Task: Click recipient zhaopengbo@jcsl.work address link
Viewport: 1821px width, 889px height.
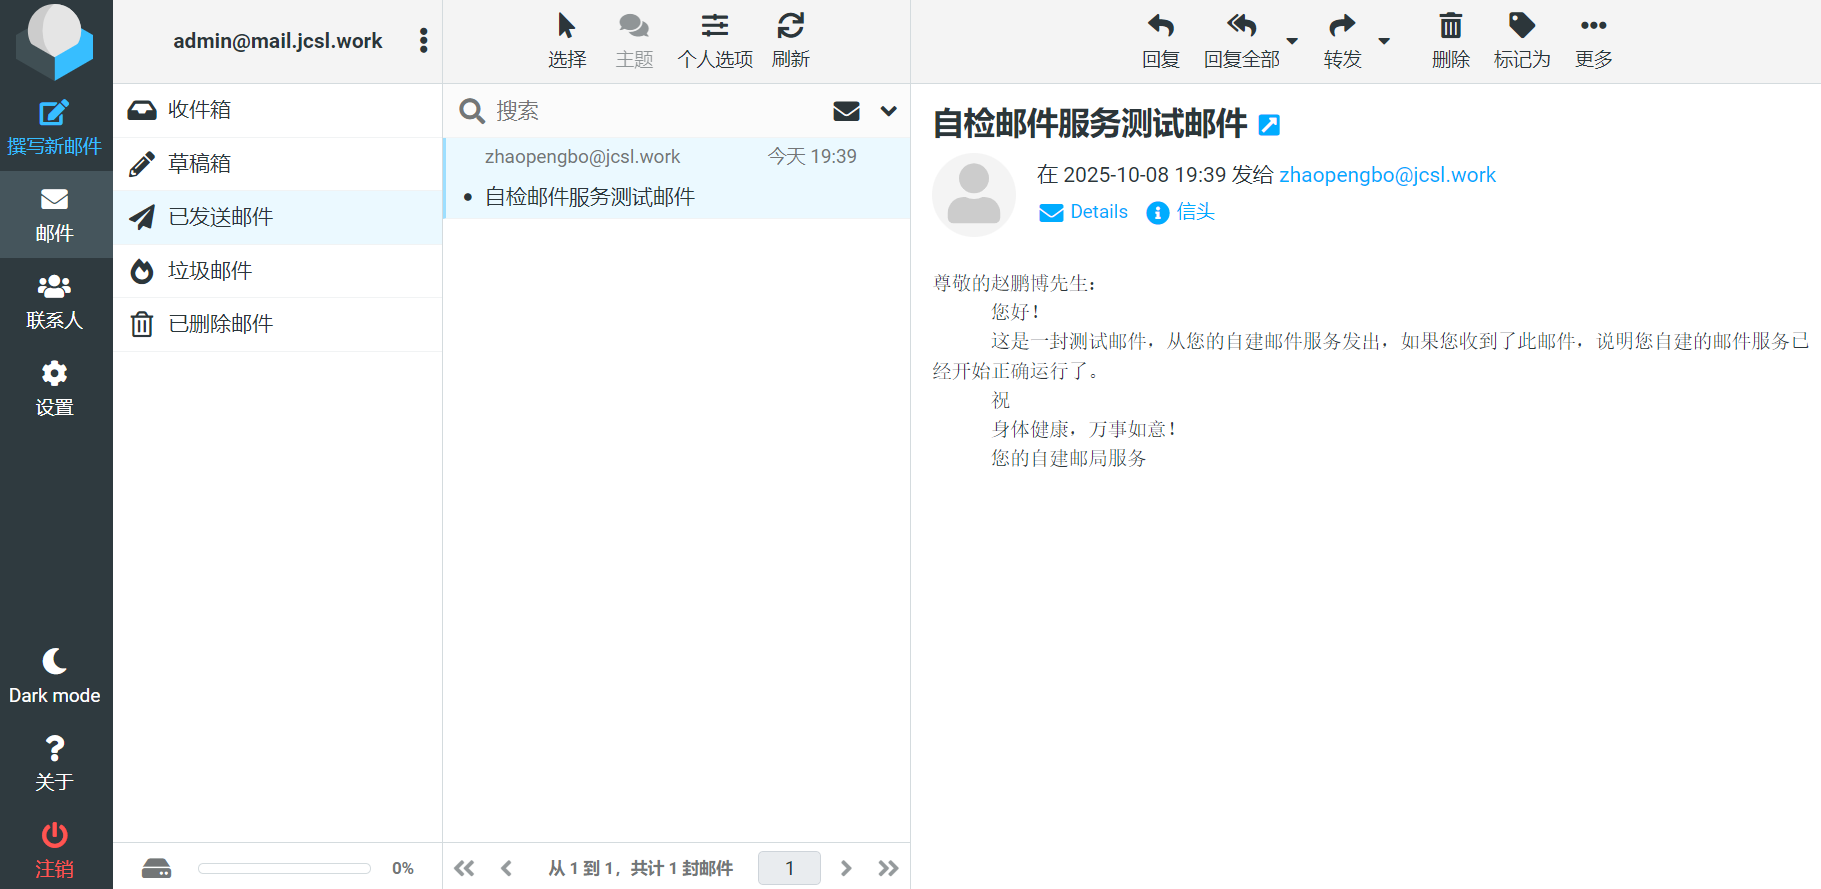Action: (1387, 175)
